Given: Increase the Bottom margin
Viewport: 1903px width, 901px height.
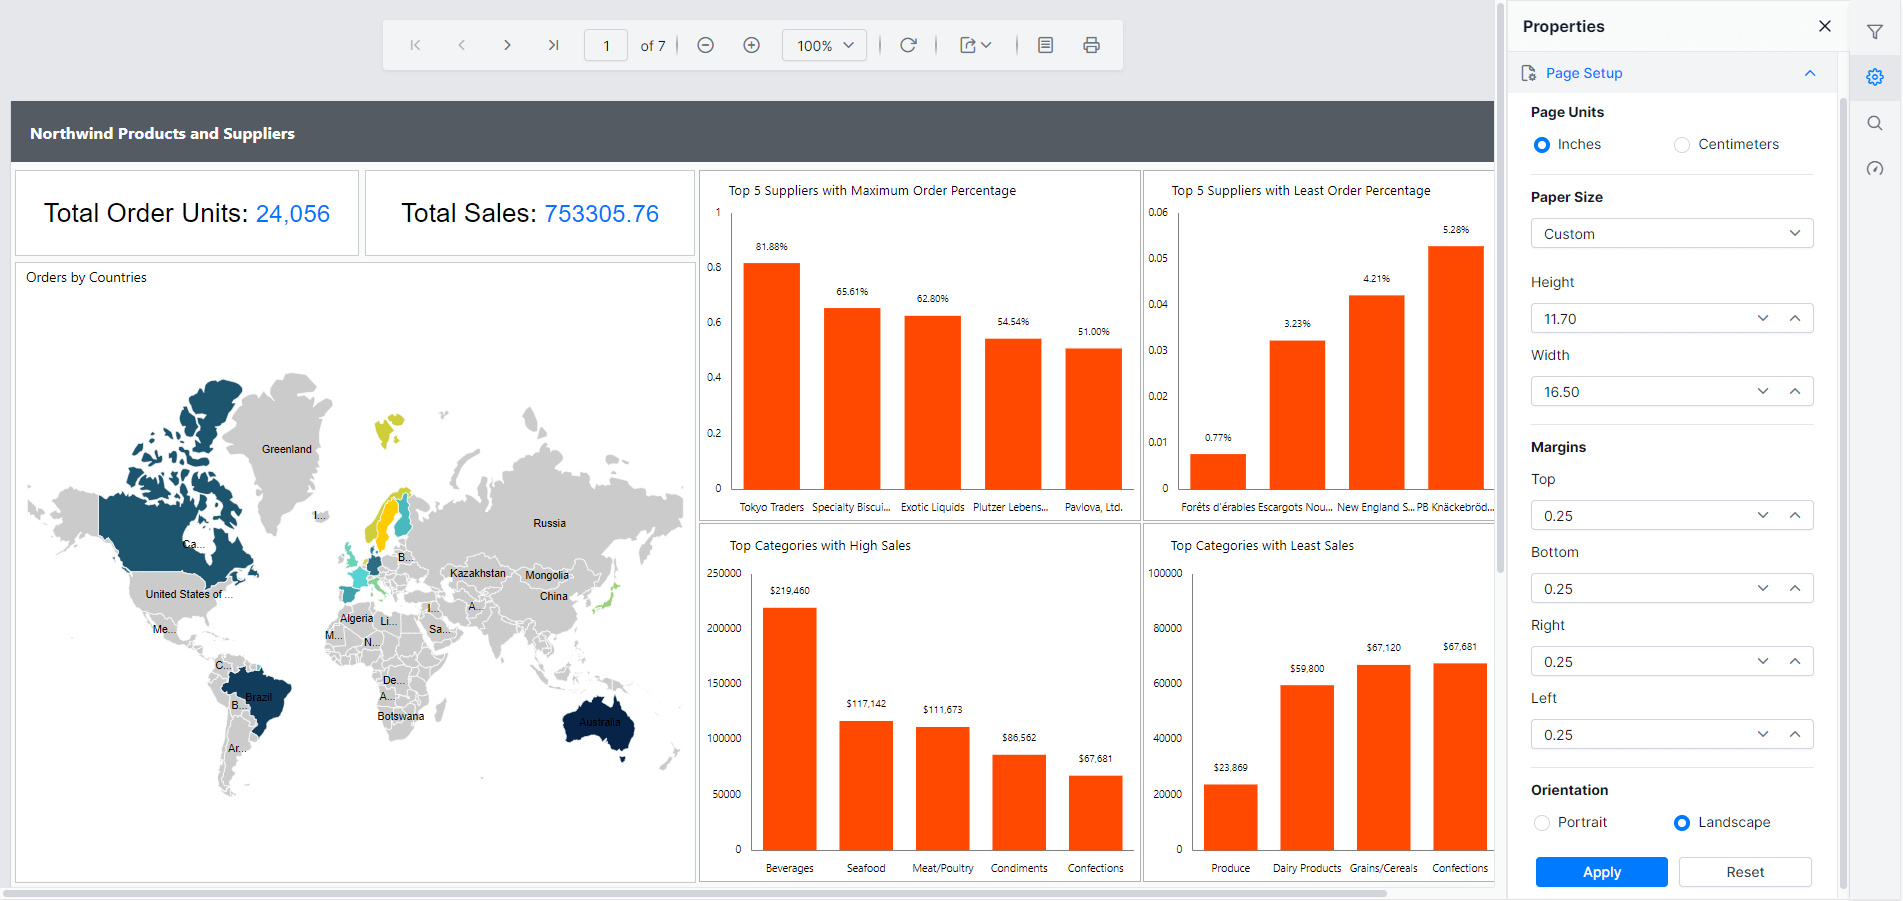Looking at the screenshot, I should point(1795,589).
